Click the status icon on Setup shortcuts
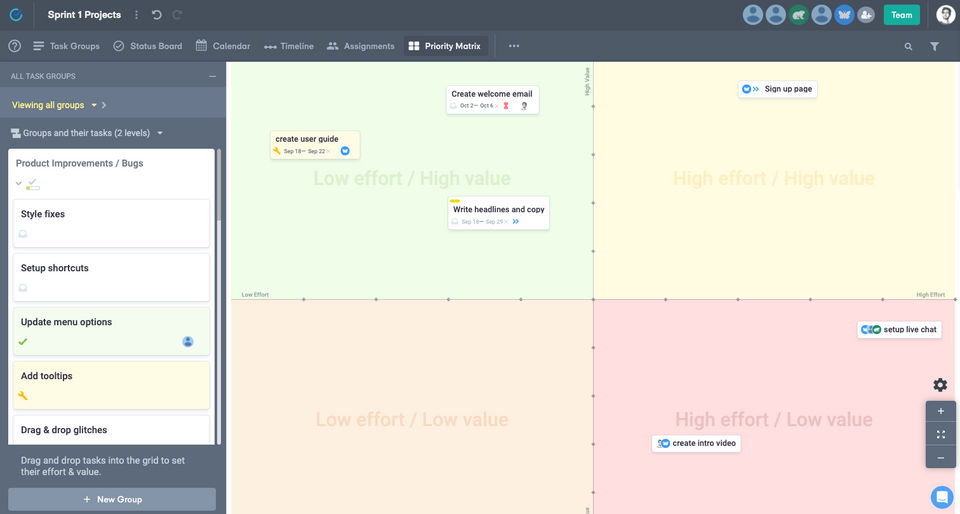 pyautogui.click(x=23, y=288)
